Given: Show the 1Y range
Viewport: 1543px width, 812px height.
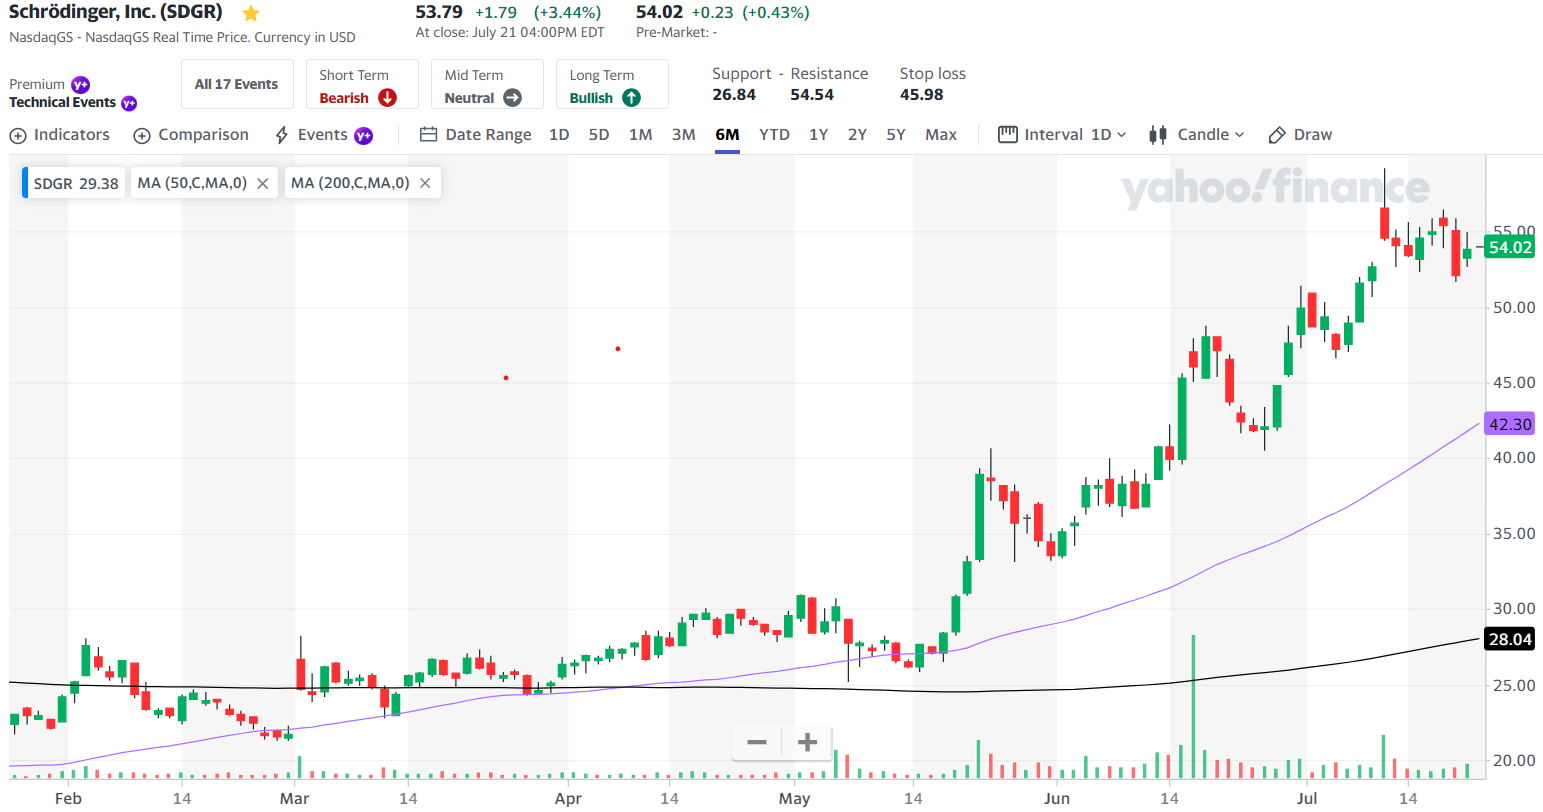Looking at the screenshot, I should point(819,135).
